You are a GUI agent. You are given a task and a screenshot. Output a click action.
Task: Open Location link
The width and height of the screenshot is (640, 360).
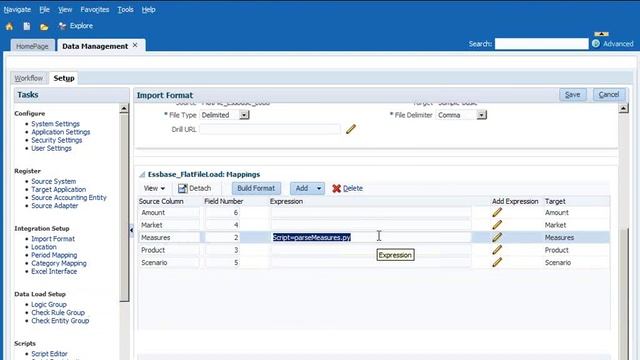click(x=44, y=247)
